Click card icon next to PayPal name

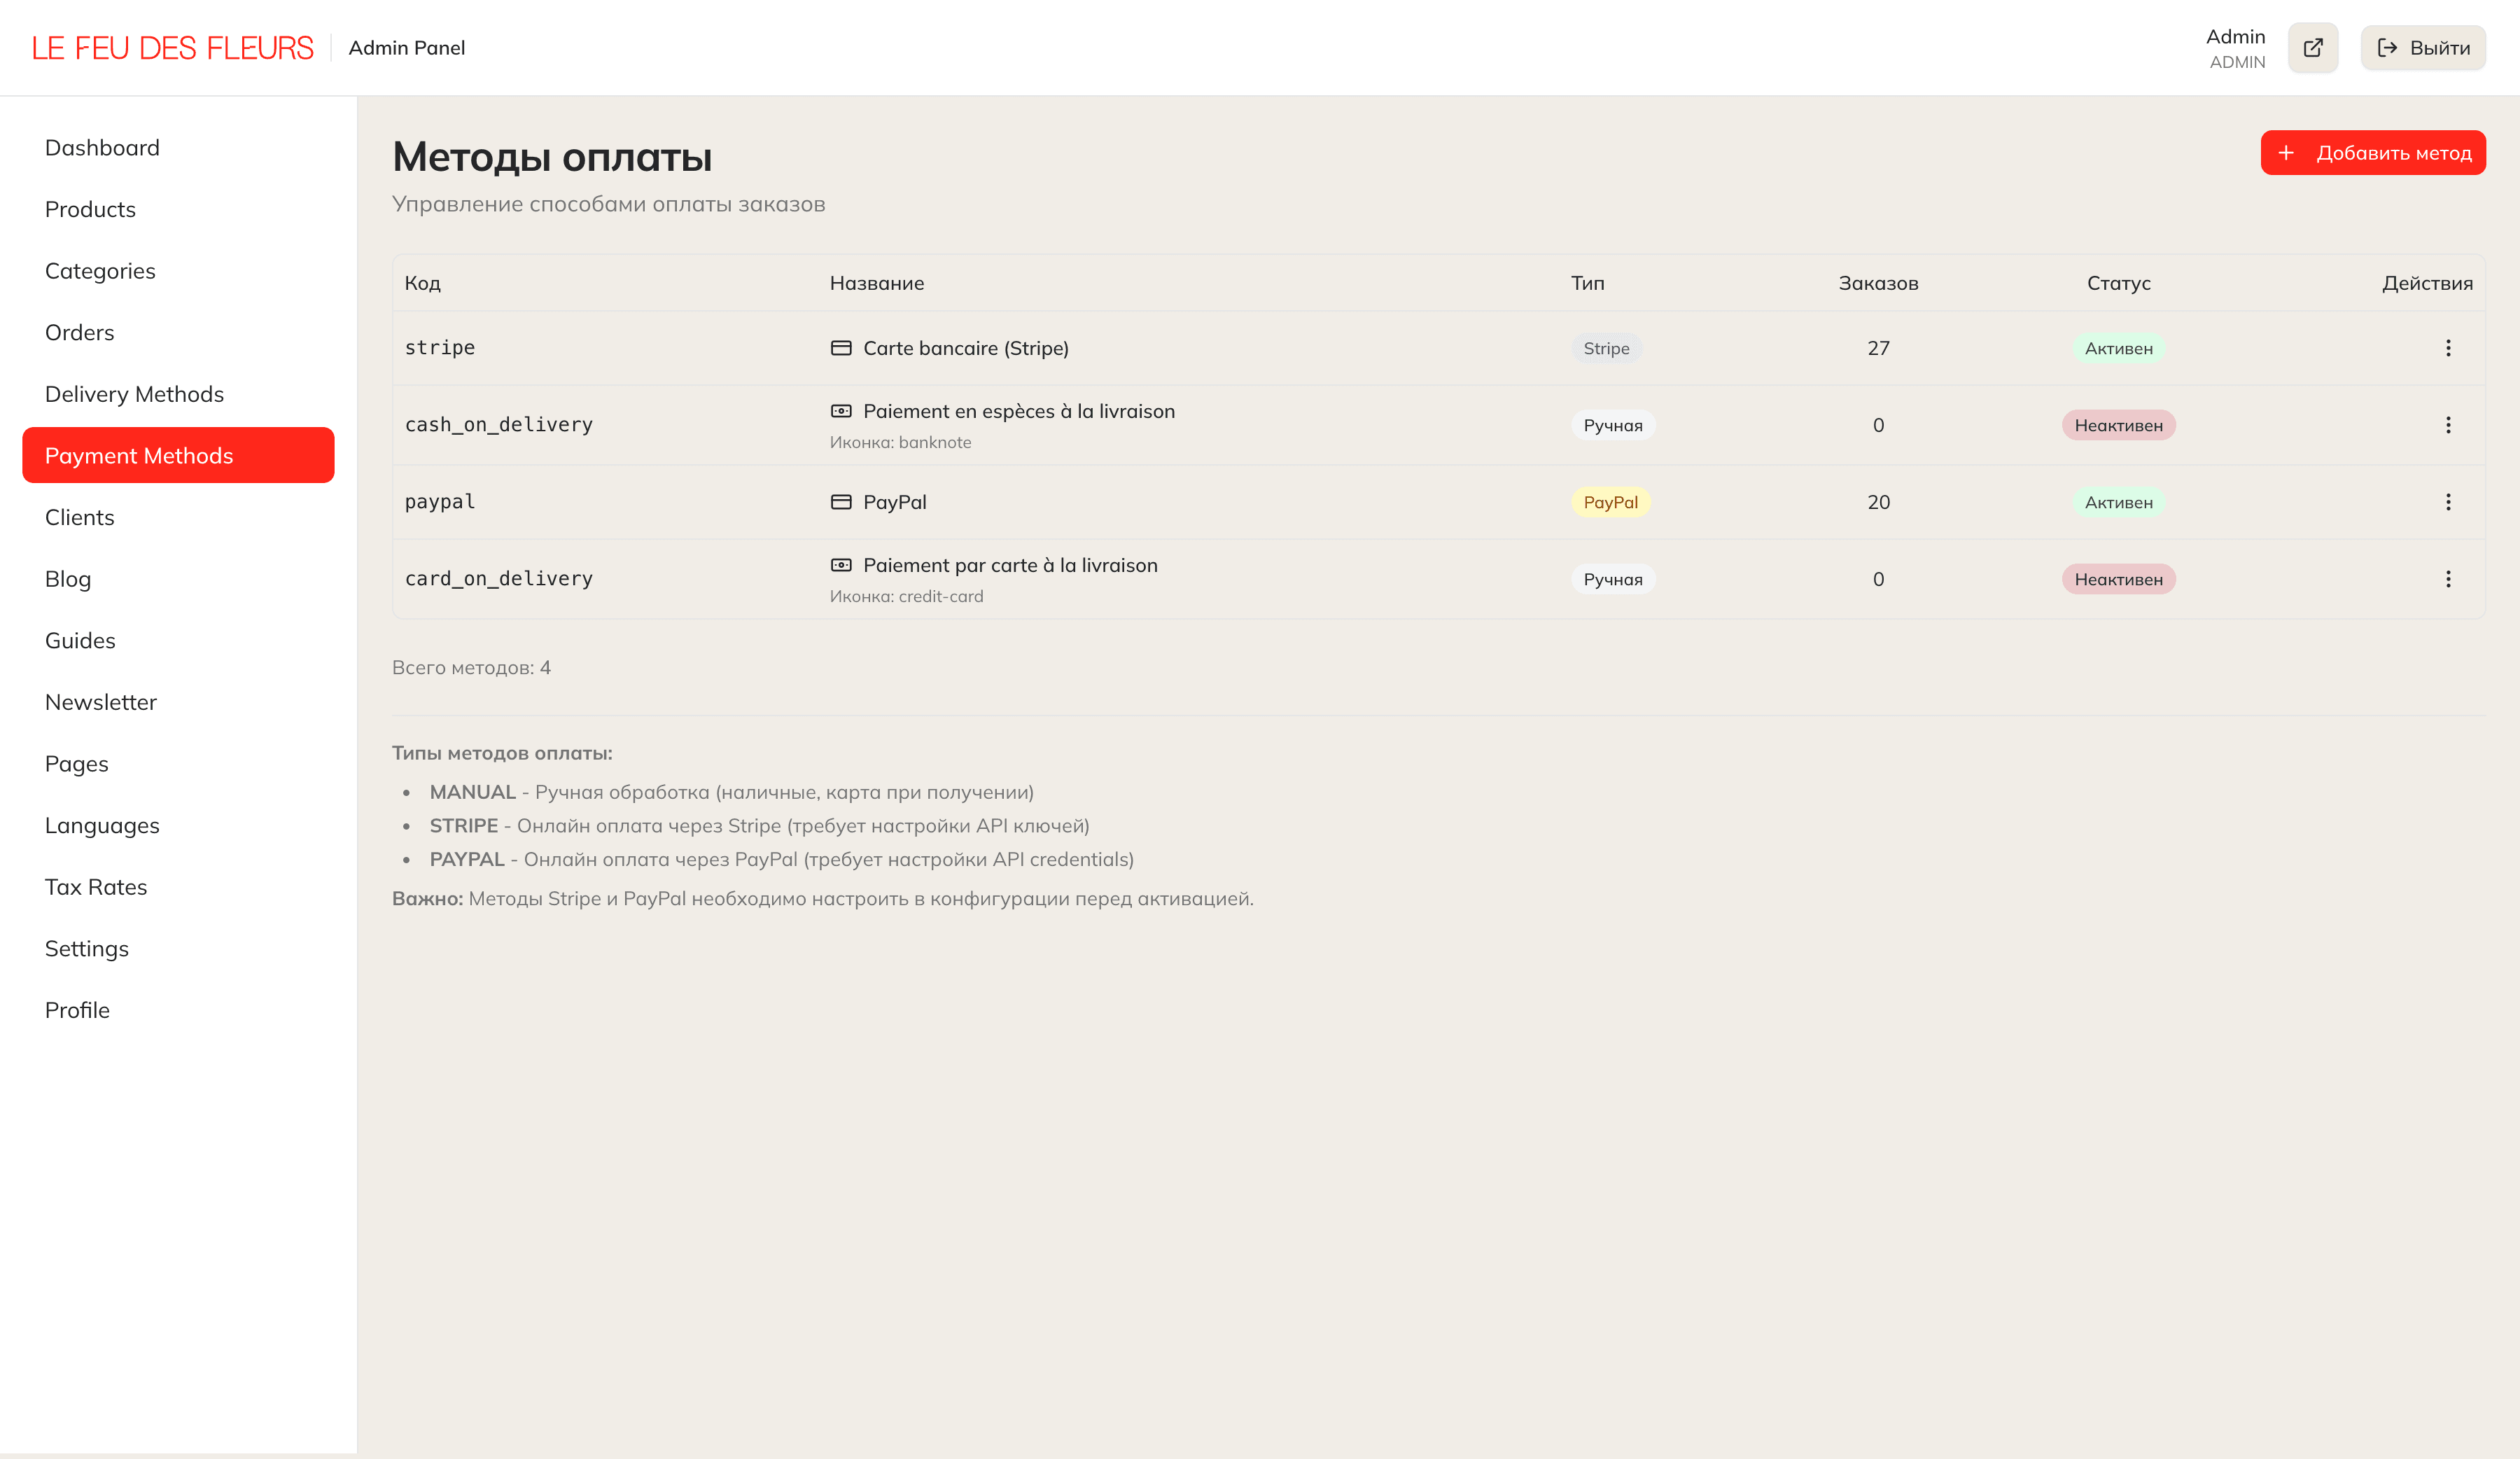[x=841, y=502]
